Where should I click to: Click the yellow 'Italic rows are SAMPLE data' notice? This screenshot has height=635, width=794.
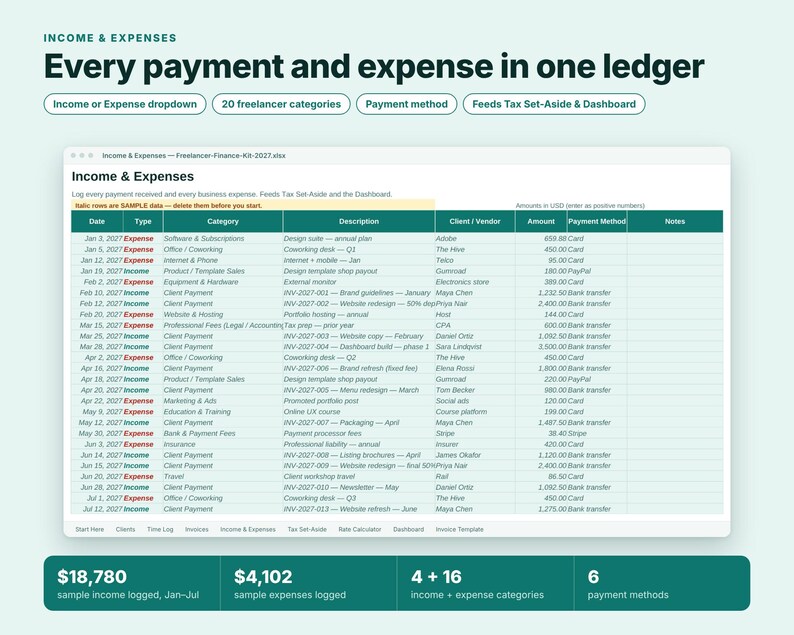pyautogui.click(x=253, y=206)
